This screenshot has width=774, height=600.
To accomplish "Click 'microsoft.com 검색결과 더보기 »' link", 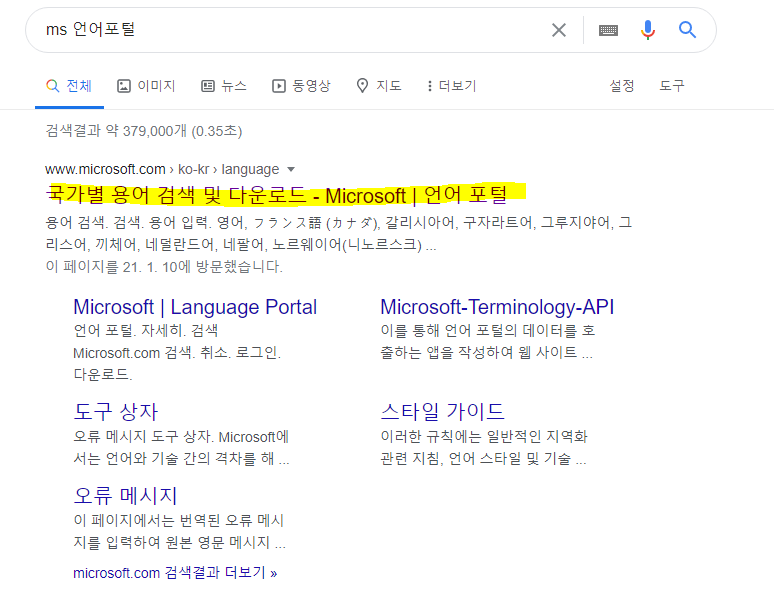I will 175,573.
